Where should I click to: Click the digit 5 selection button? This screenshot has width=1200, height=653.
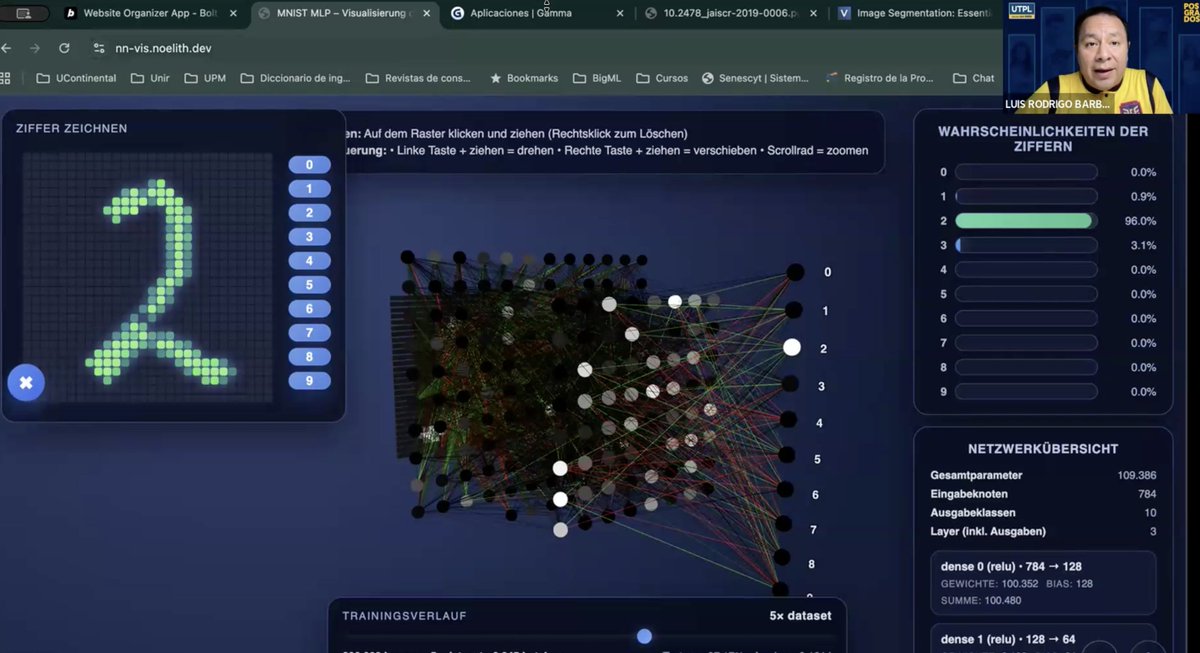click(309, 284)
